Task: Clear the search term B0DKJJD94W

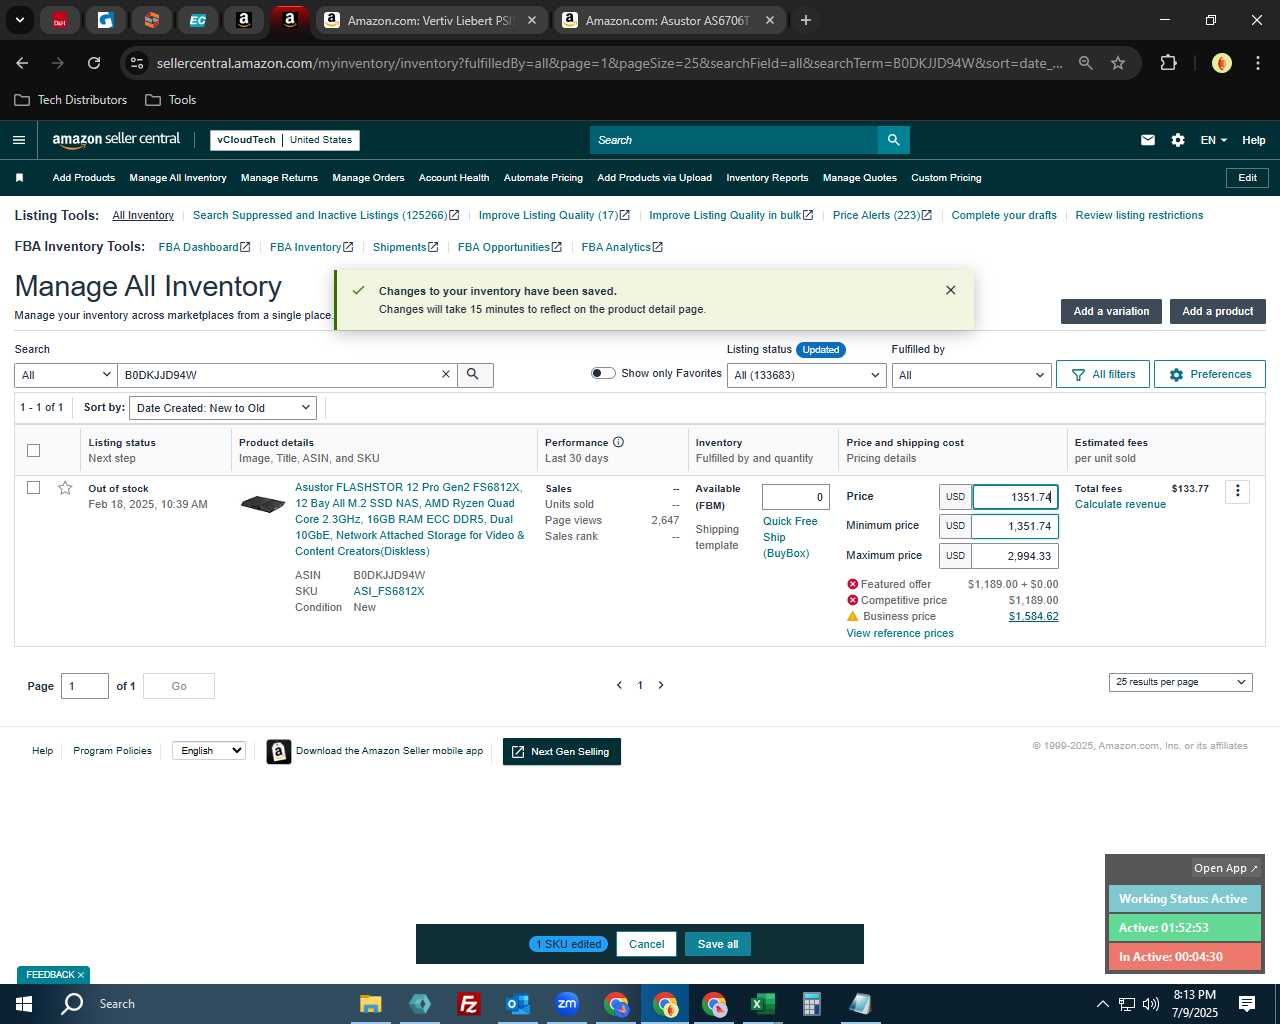Action: click(x=446, y=375)
